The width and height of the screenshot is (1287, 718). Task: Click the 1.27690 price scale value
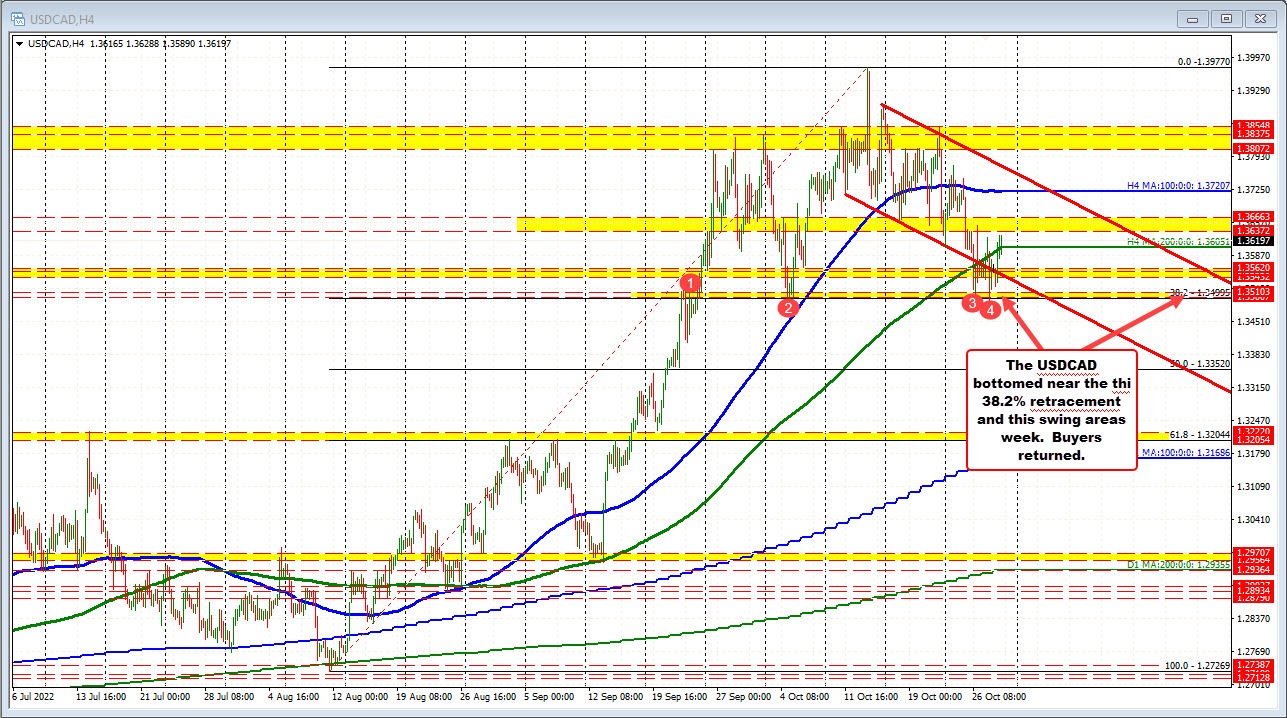tap(1252, 651)
